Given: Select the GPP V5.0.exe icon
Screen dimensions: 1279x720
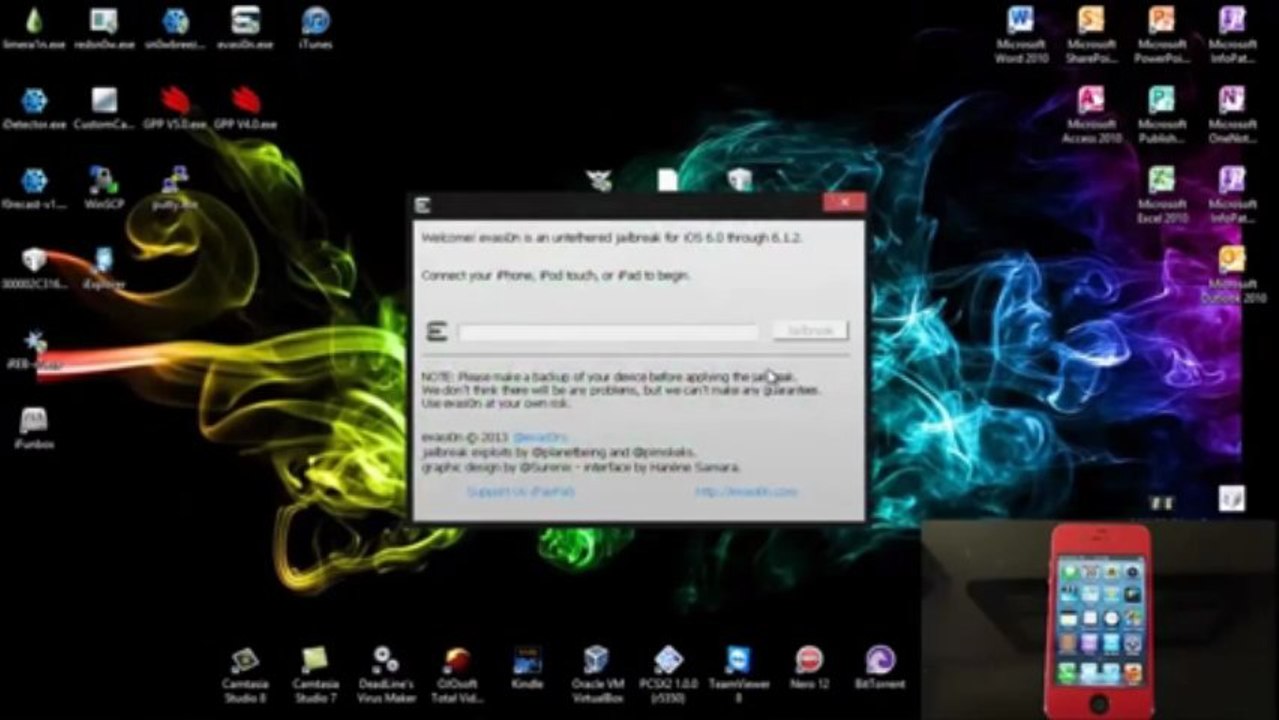Looking at the screenshot, I should [175, 108].
